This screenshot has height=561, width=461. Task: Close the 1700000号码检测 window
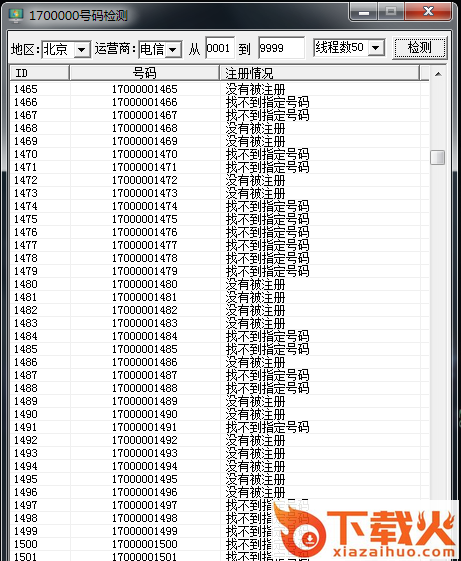(x=428, y=11)
